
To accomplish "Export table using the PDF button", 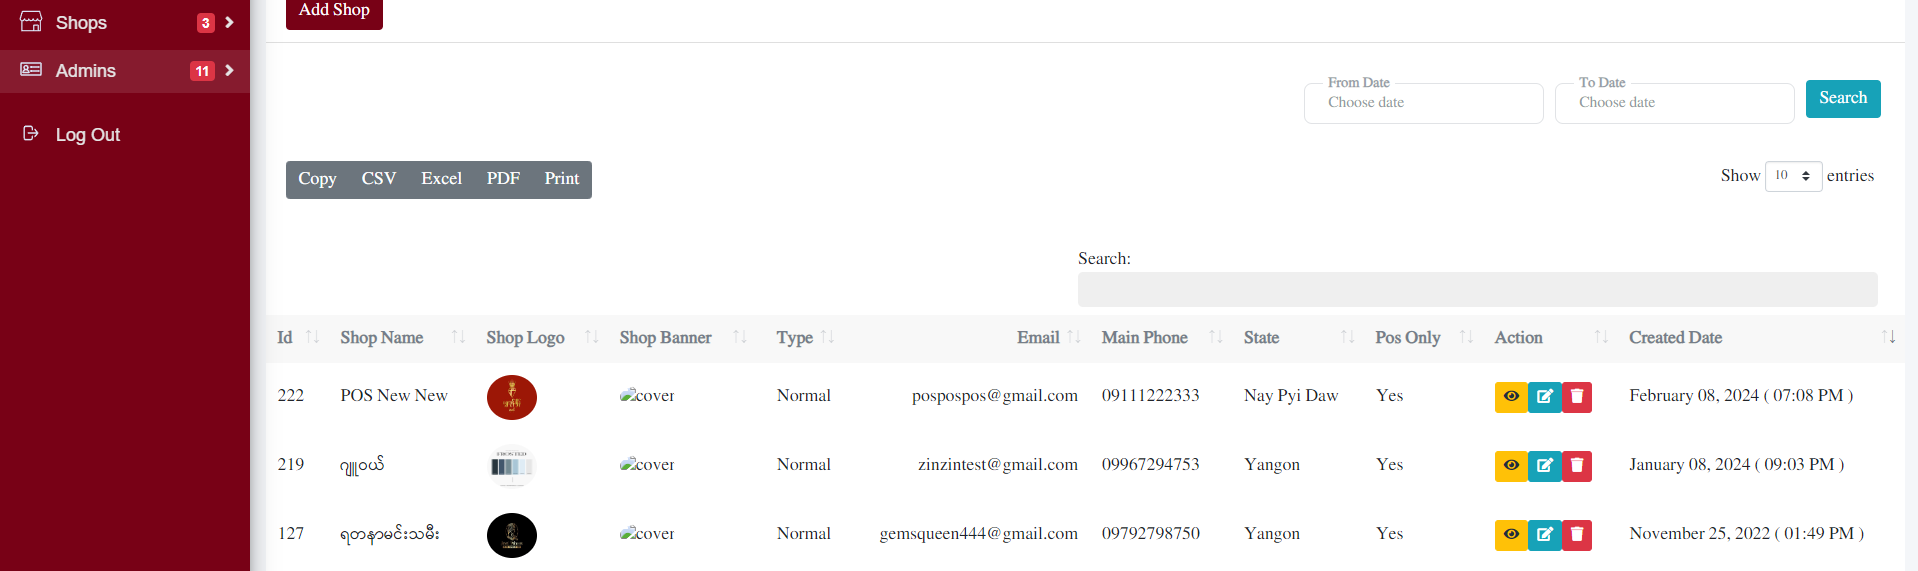I will click(x=503, y=179).
